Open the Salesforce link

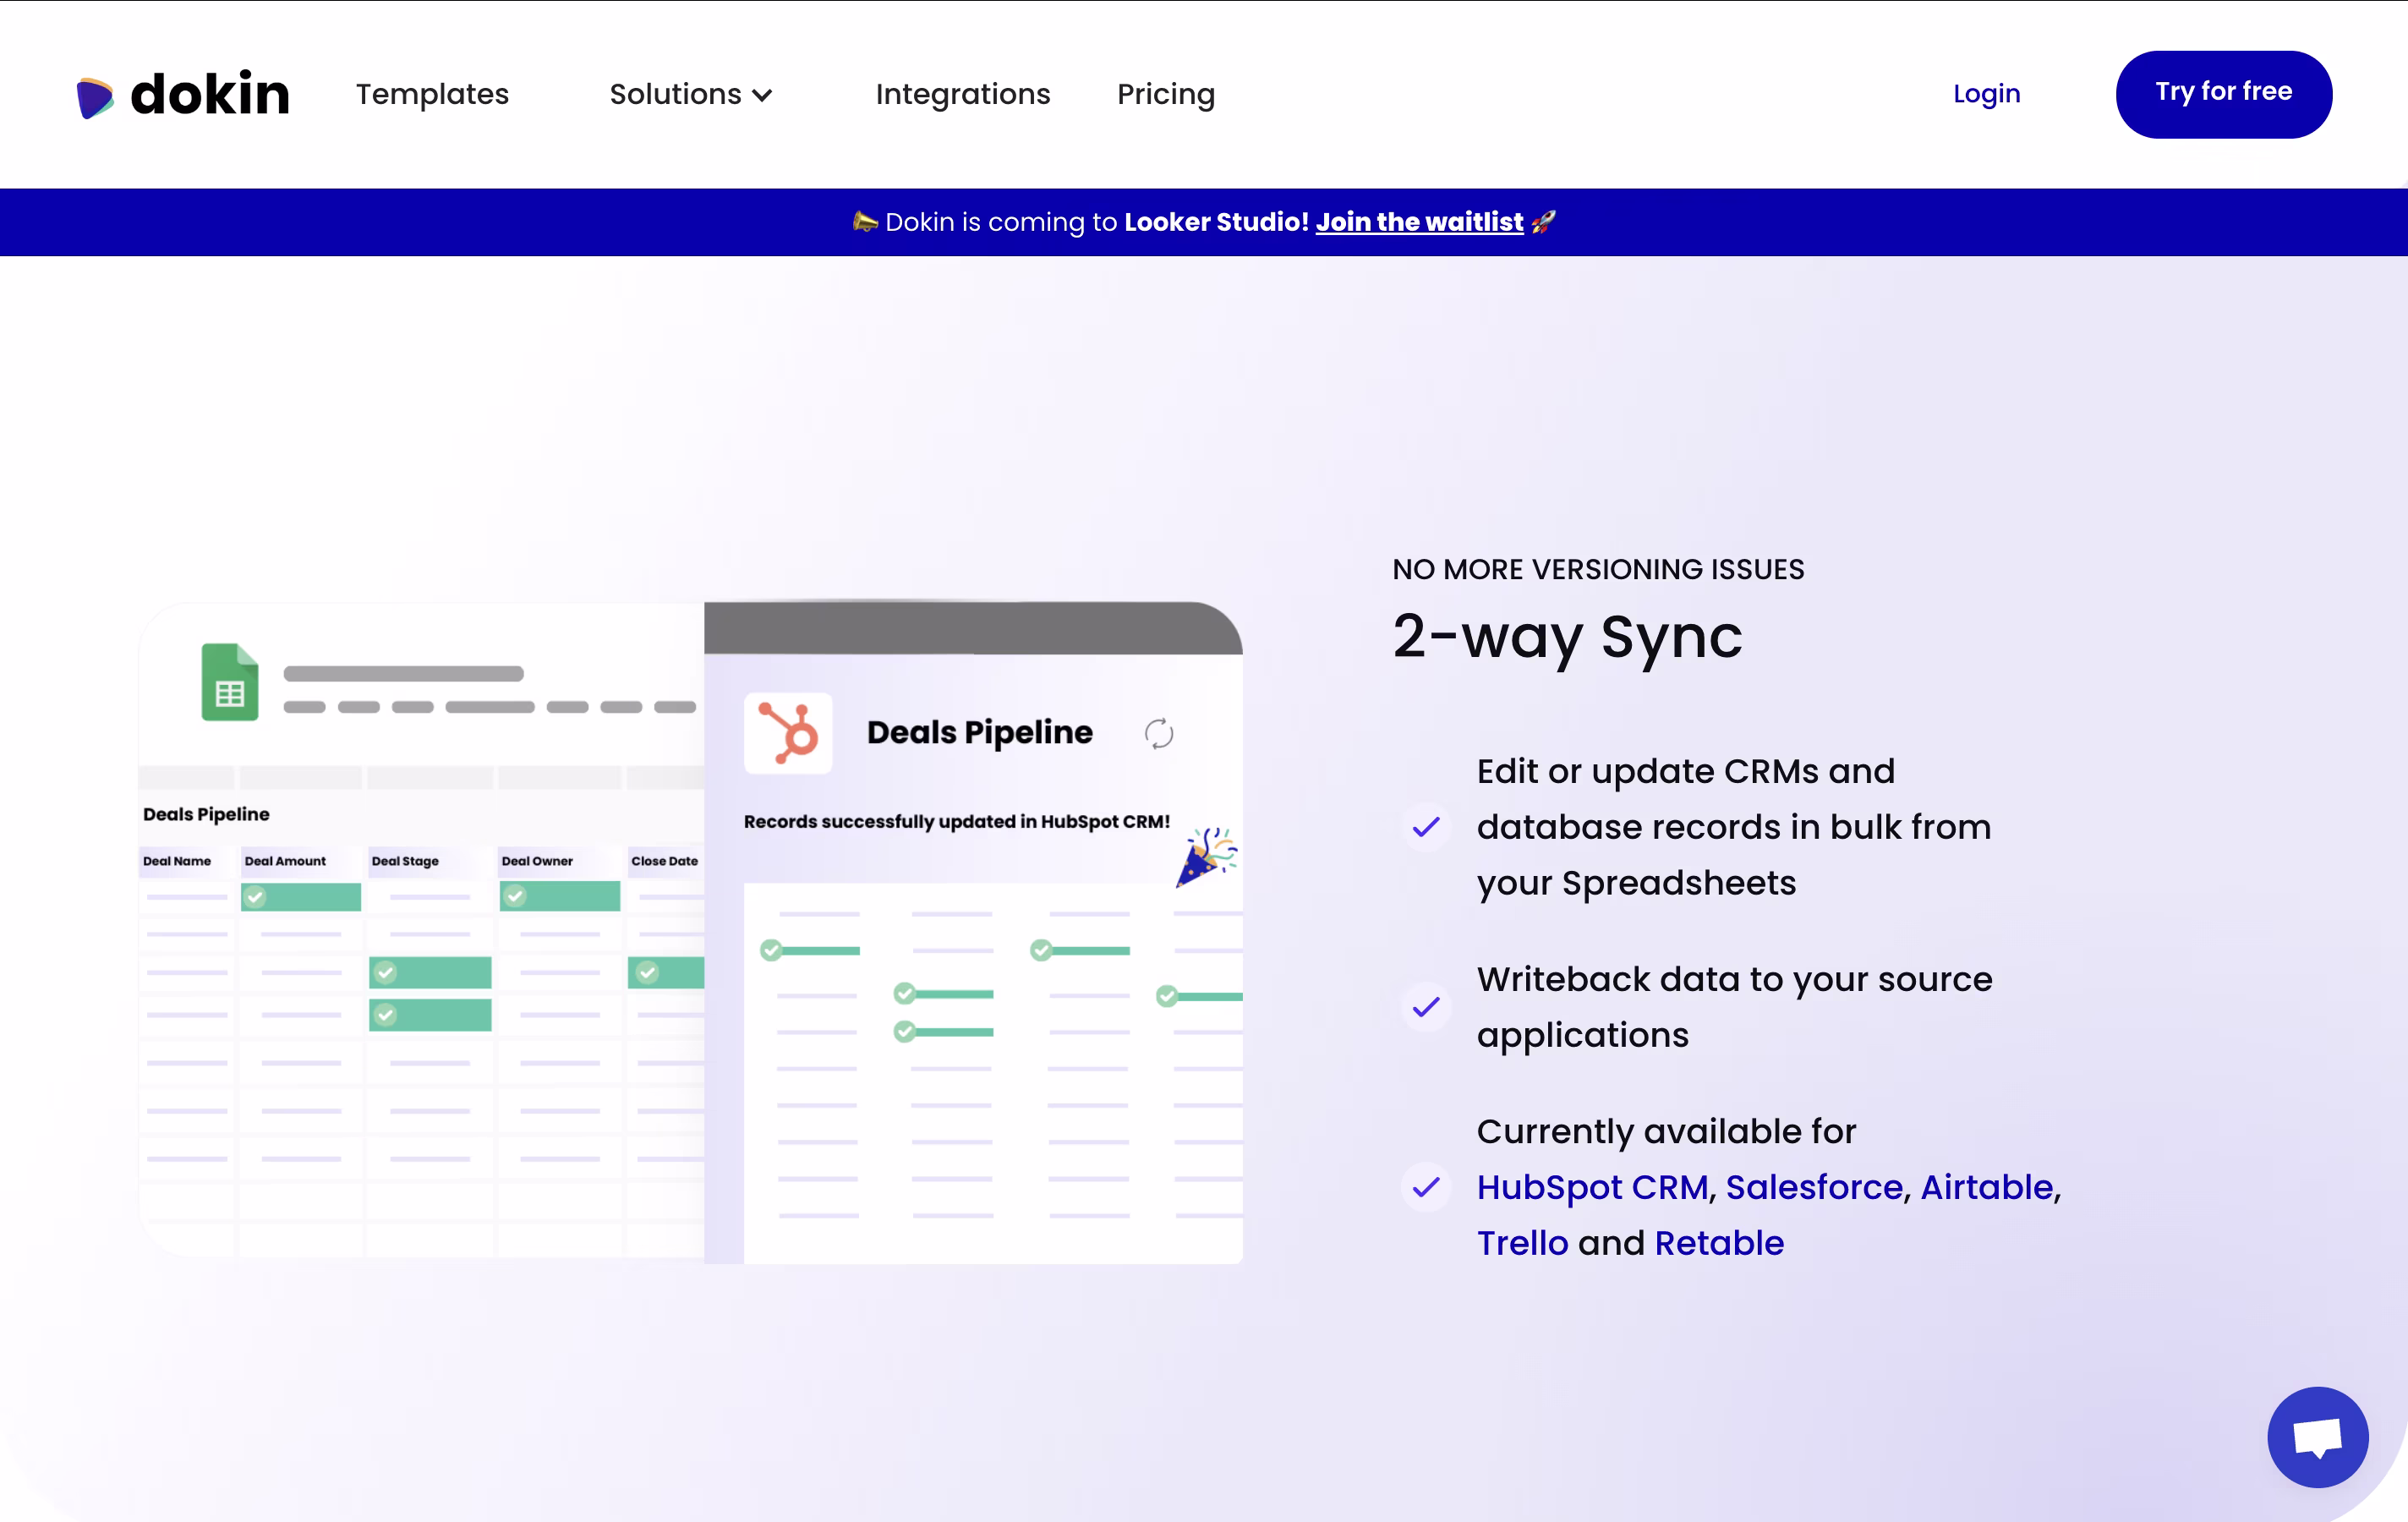click(x=1814, y=1187)
